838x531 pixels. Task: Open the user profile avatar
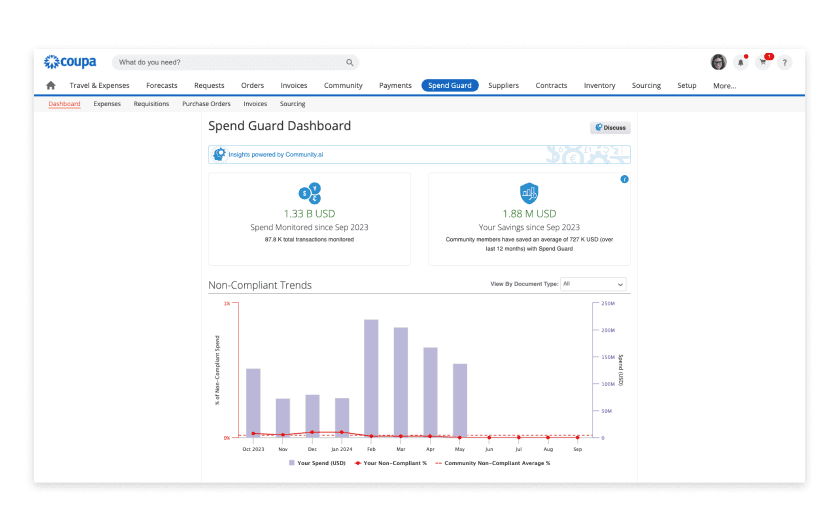(x=718, y=62)
